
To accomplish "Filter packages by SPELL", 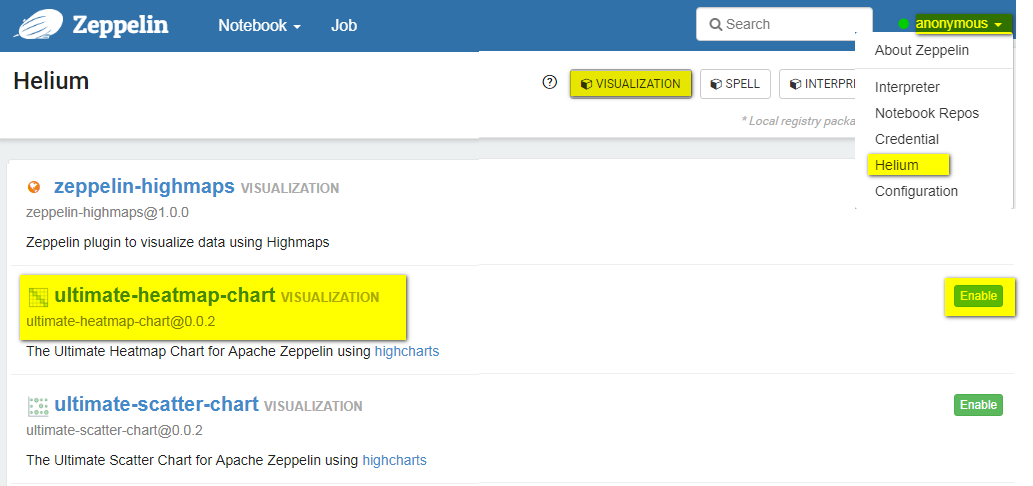I will point(735,84).
